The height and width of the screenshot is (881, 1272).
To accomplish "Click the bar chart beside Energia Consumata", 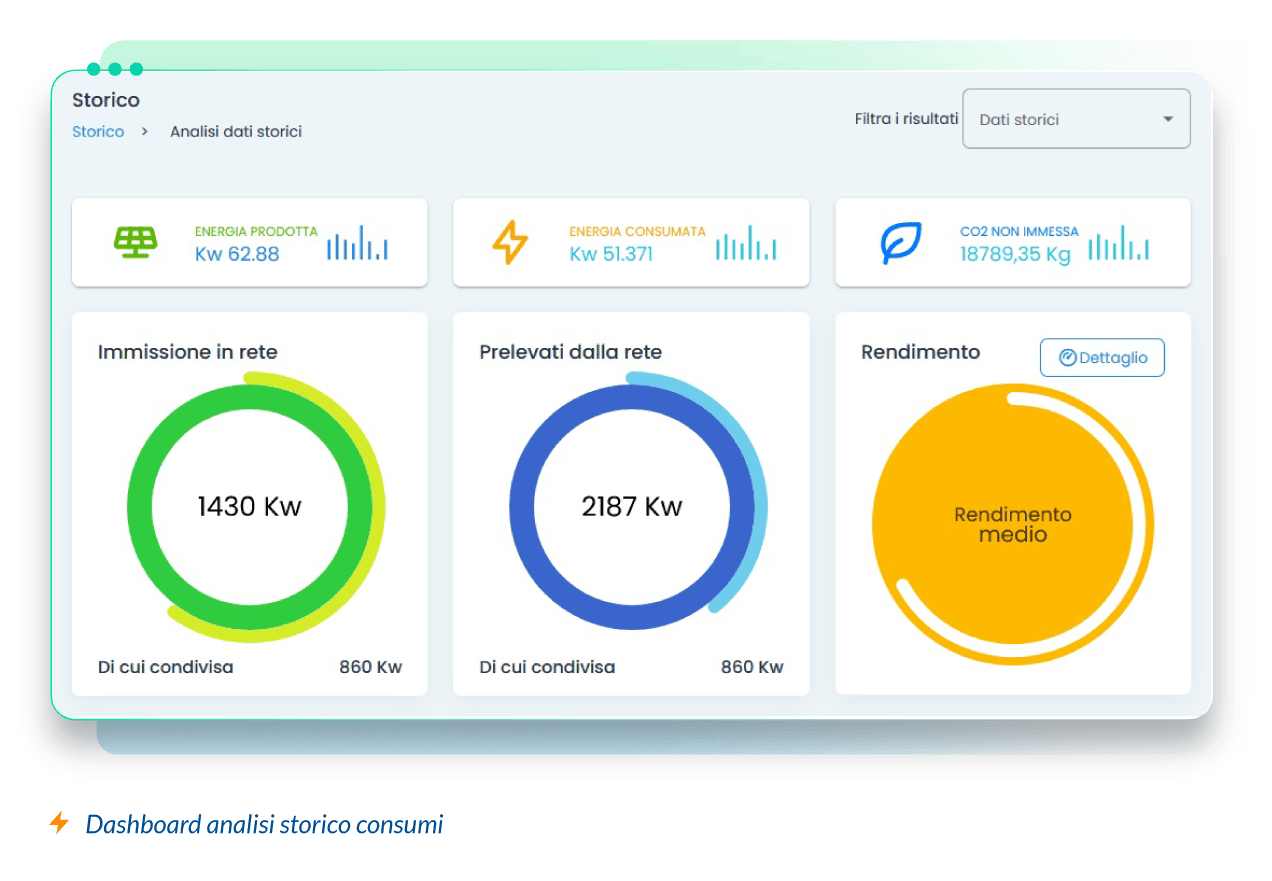I will [745, 243].
